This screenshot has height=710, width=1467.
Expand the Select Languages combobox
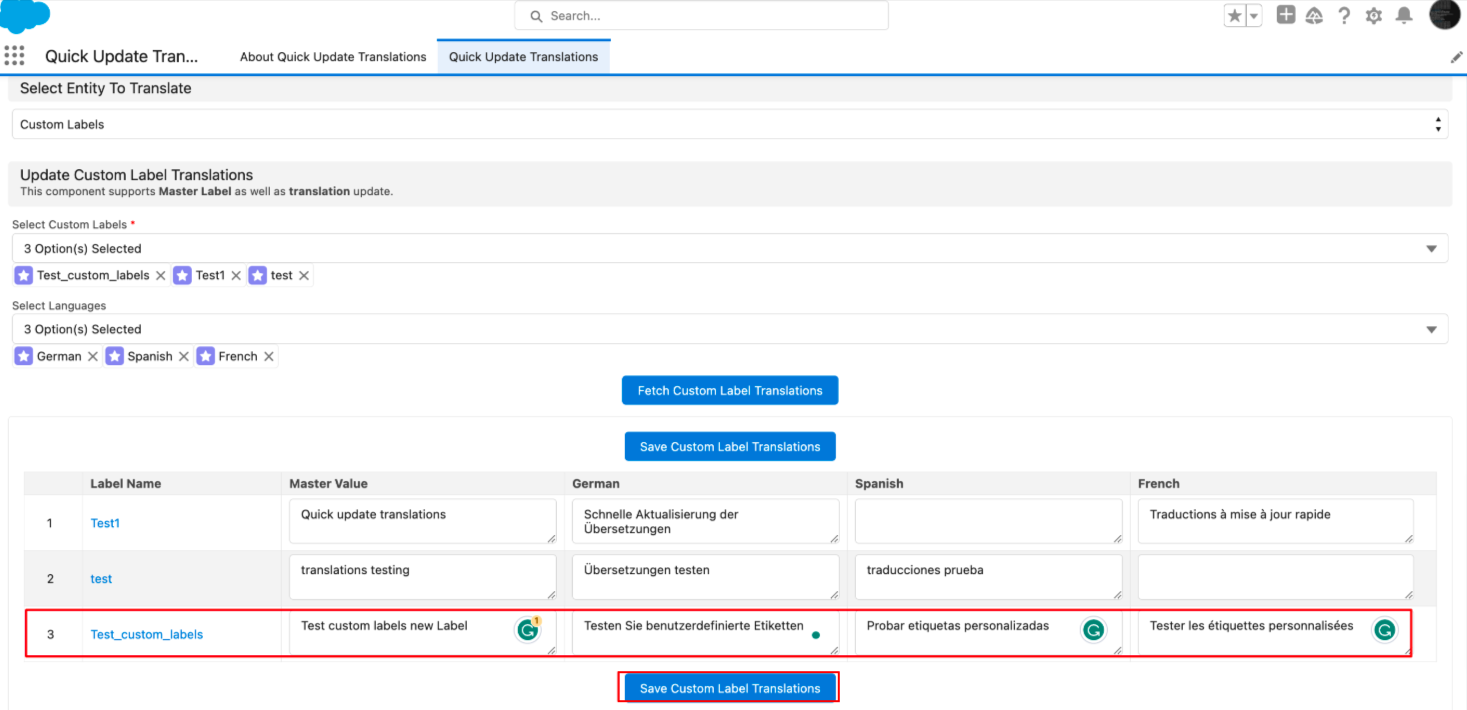point(730,329)
